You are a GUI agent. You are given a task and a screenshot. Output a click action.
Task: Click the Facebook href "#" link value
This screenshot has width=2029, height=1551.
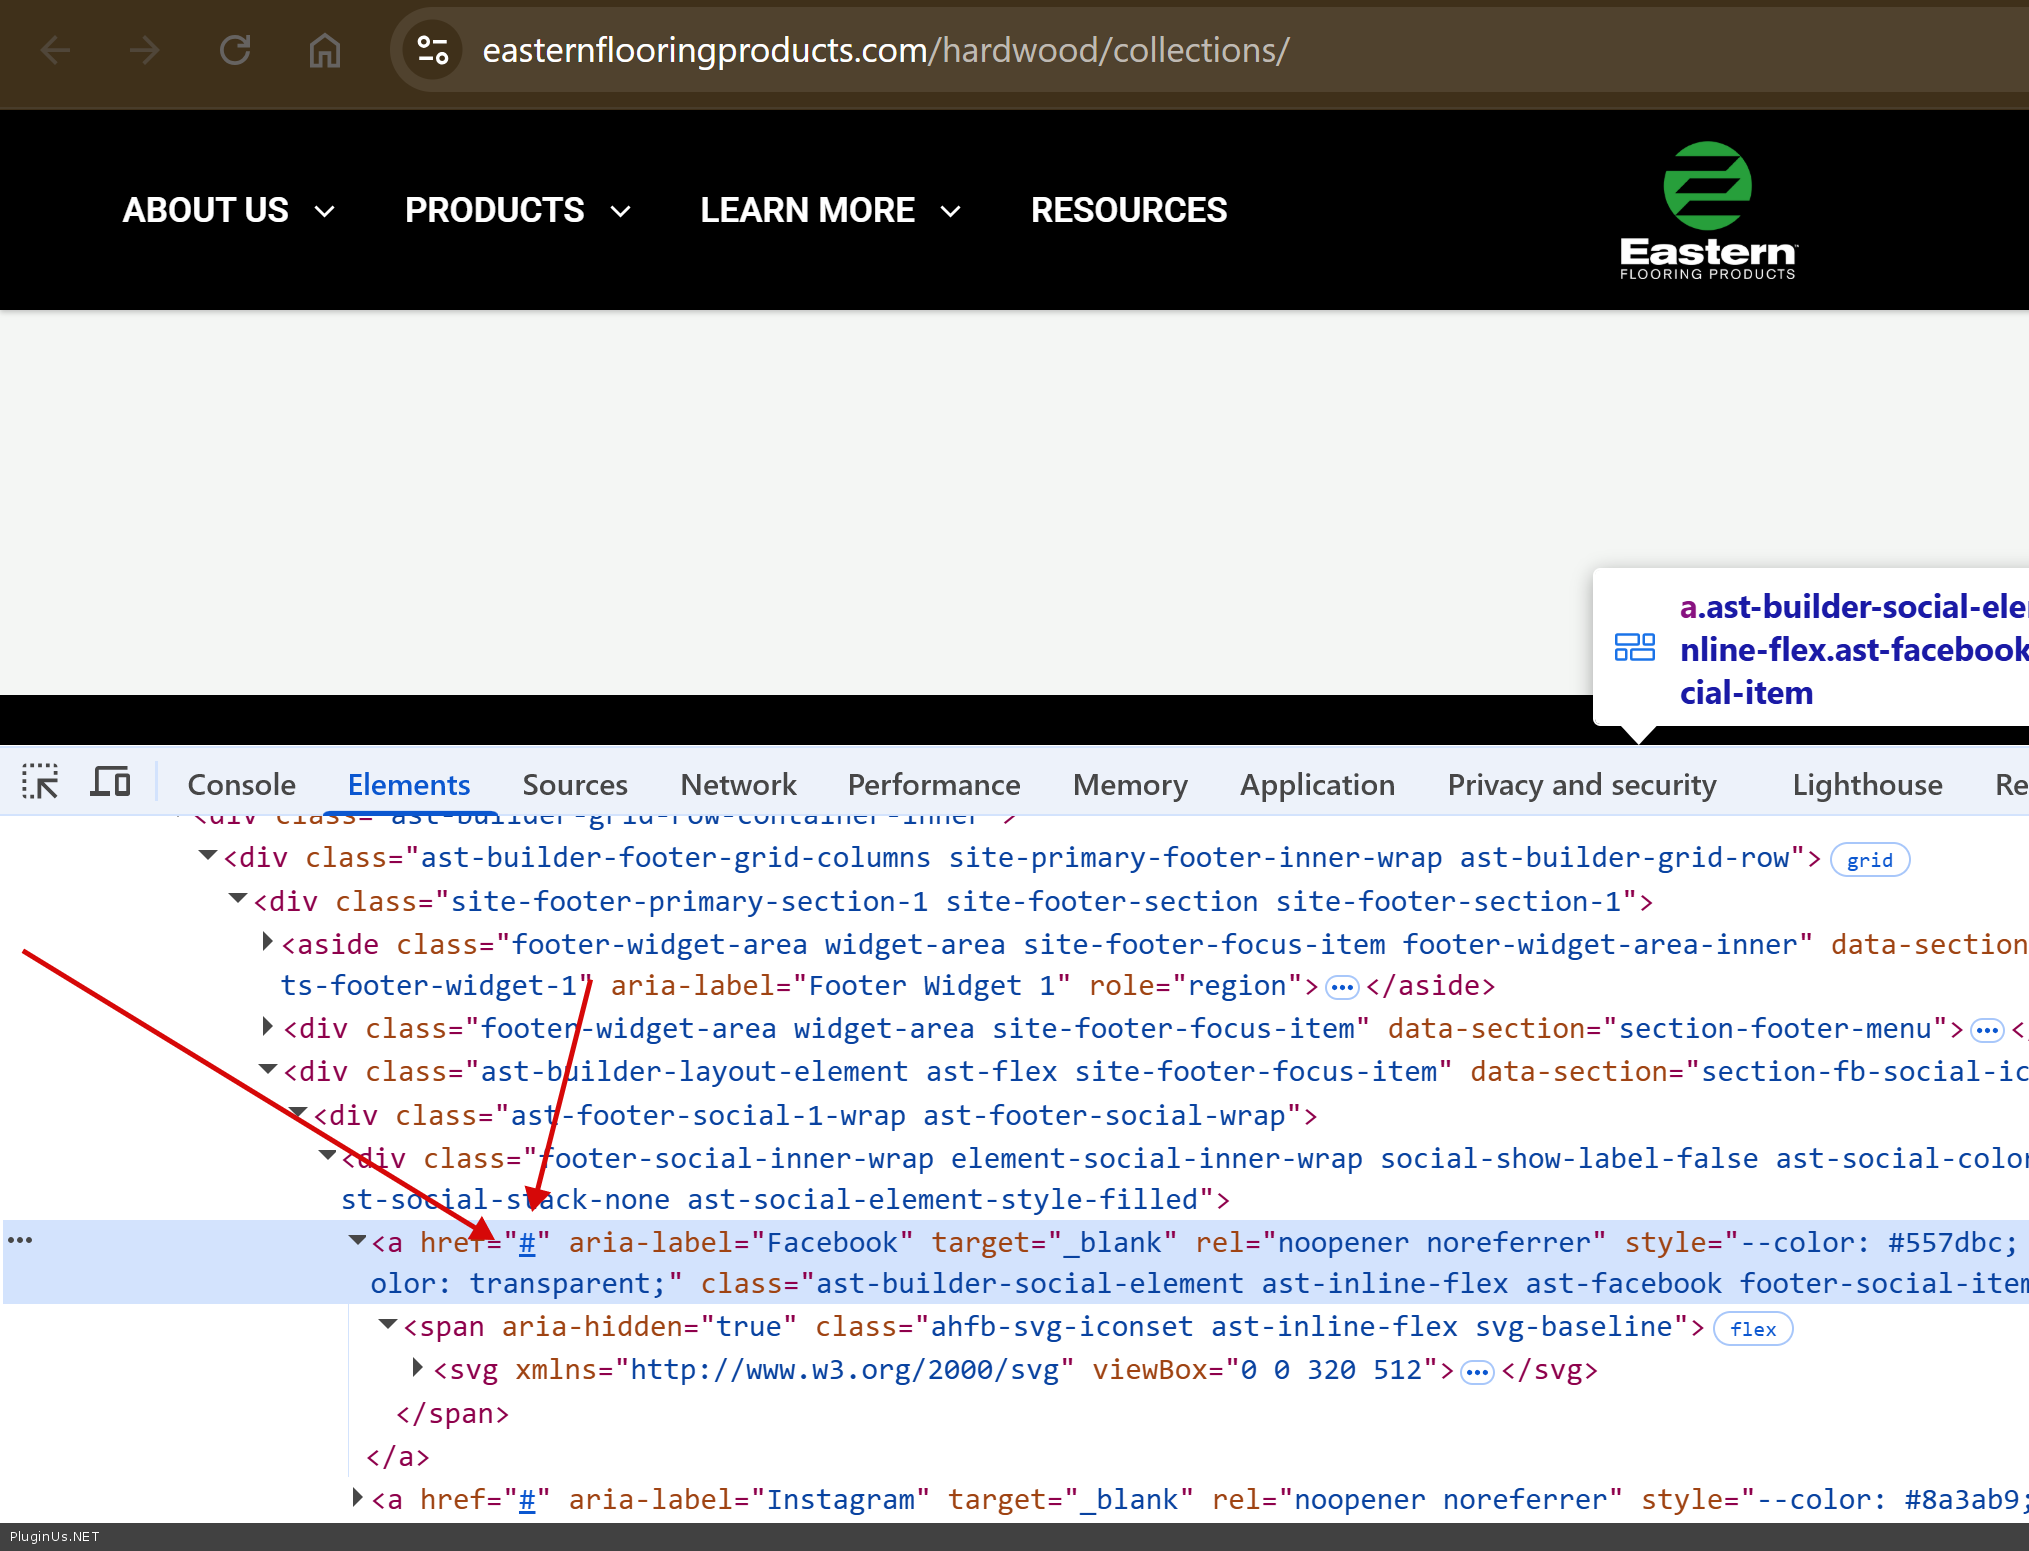coord(527,1243)
